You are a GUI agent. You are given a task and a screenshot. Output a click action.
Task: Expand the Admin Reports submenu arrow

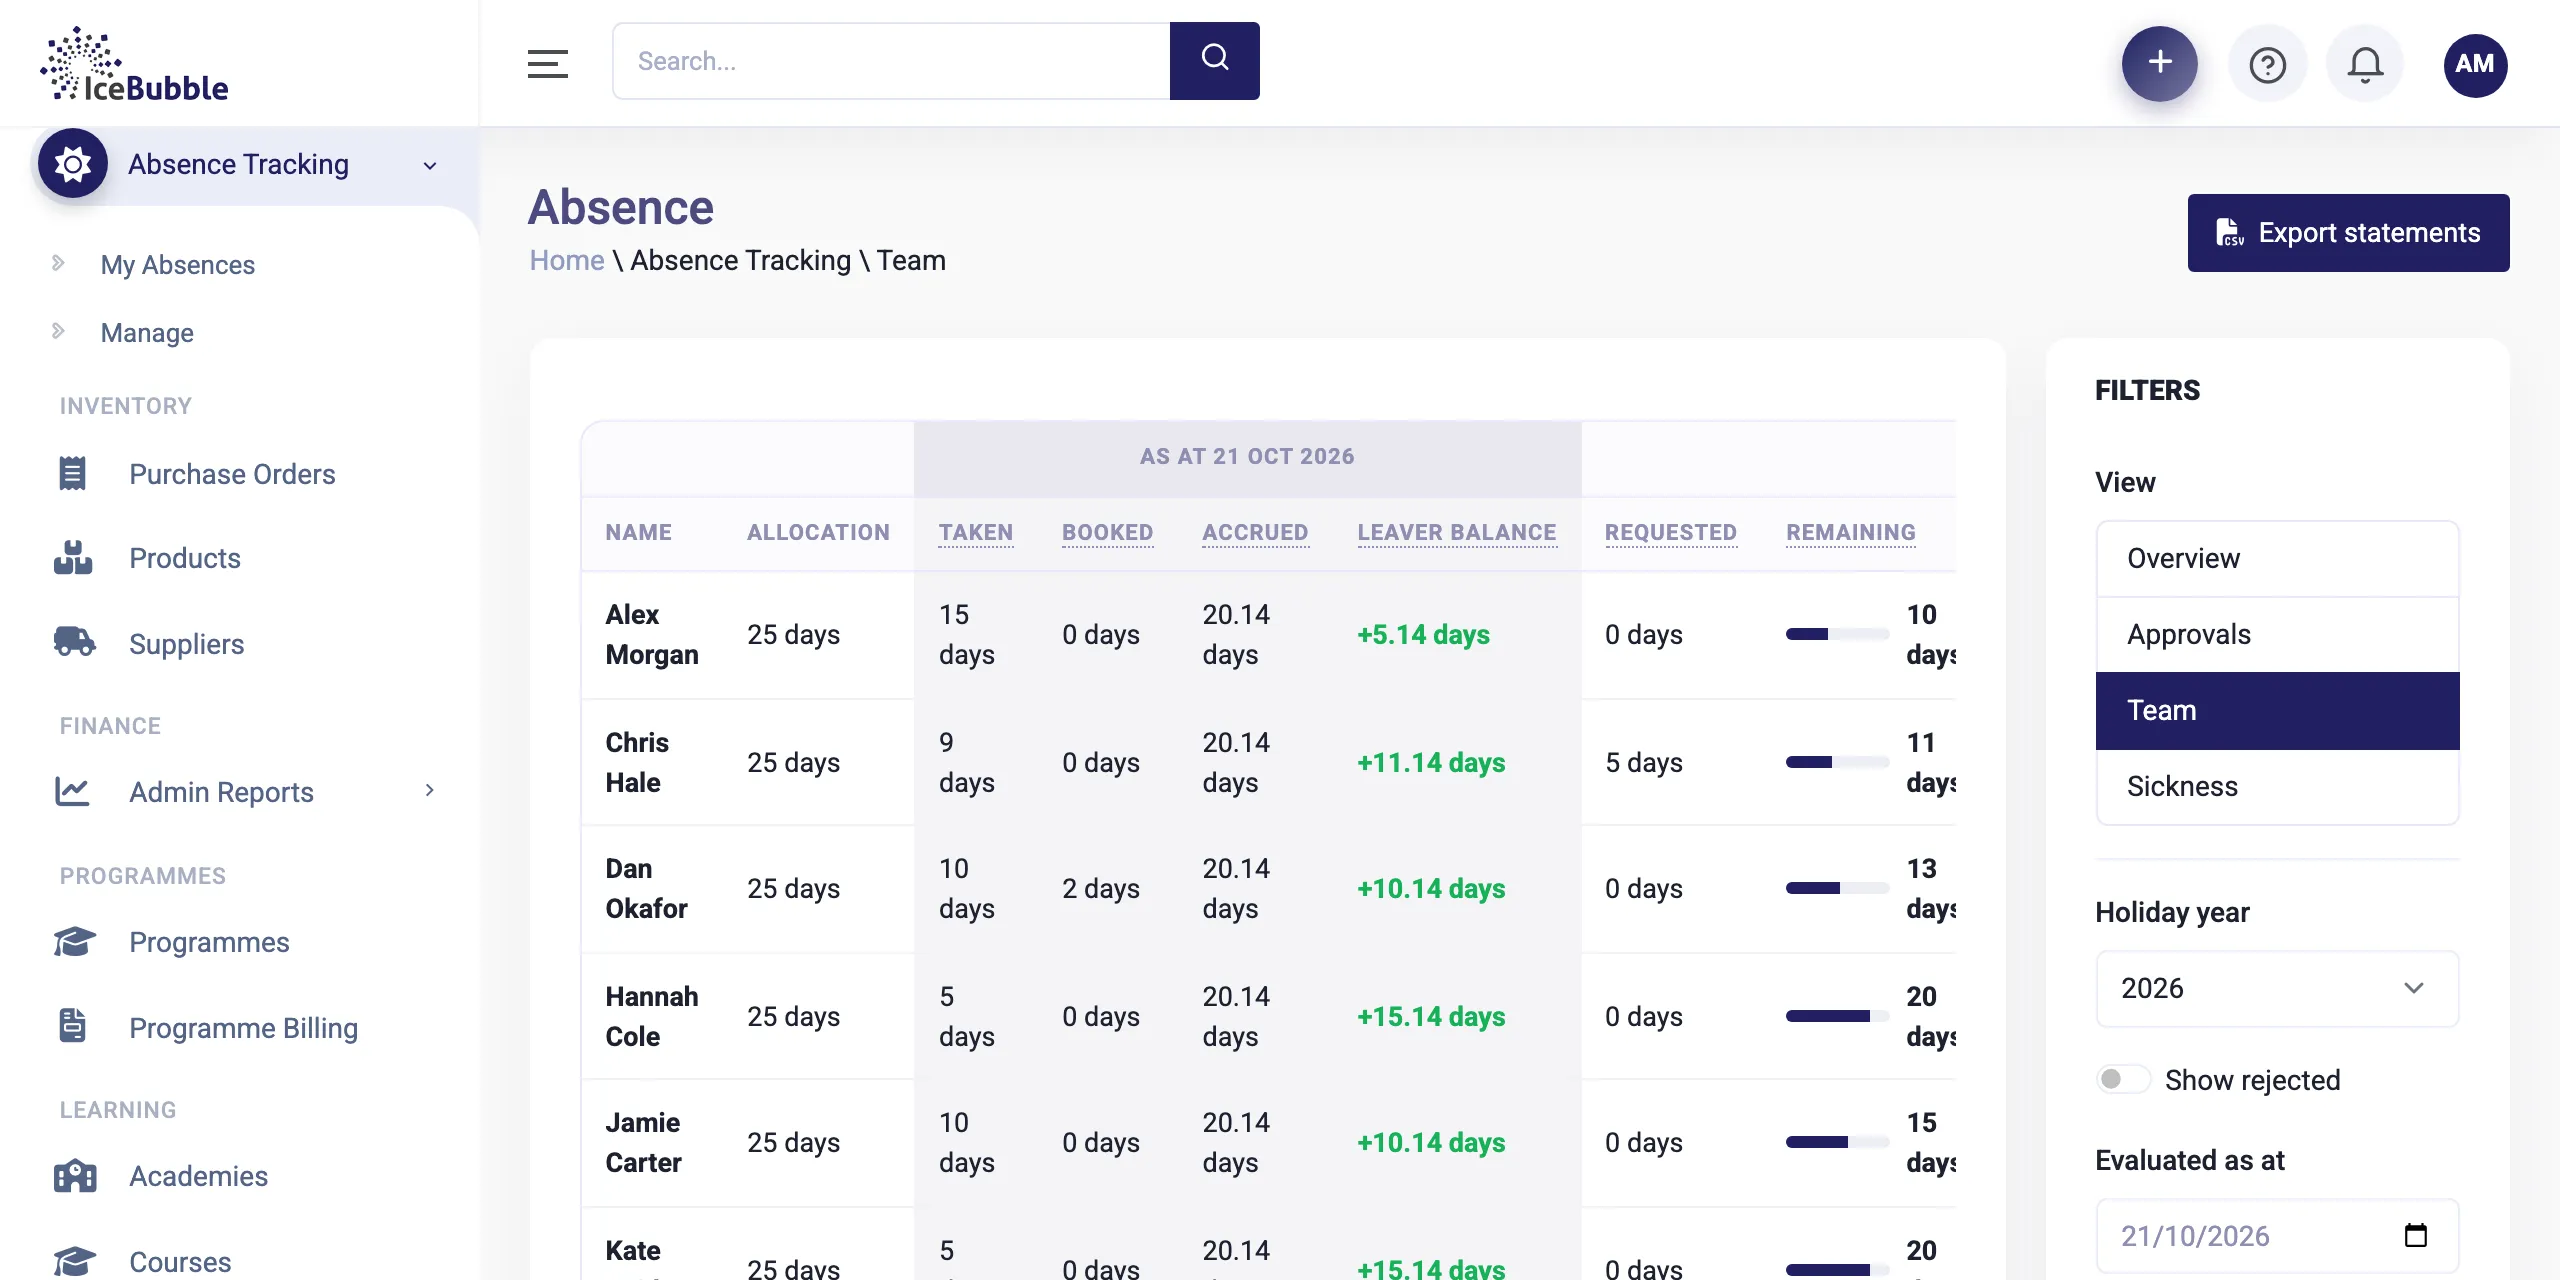coord(430,790)
